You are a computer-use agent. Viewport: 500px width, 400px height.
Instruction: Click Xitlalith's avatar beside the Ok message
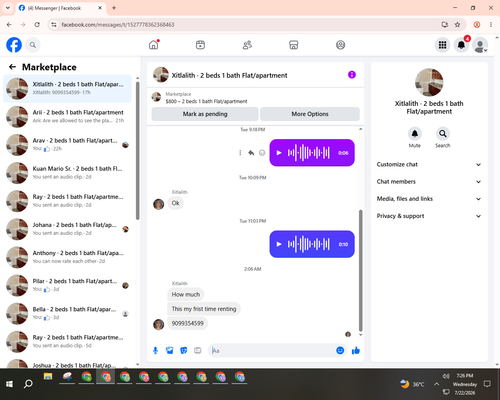[158, 204]
